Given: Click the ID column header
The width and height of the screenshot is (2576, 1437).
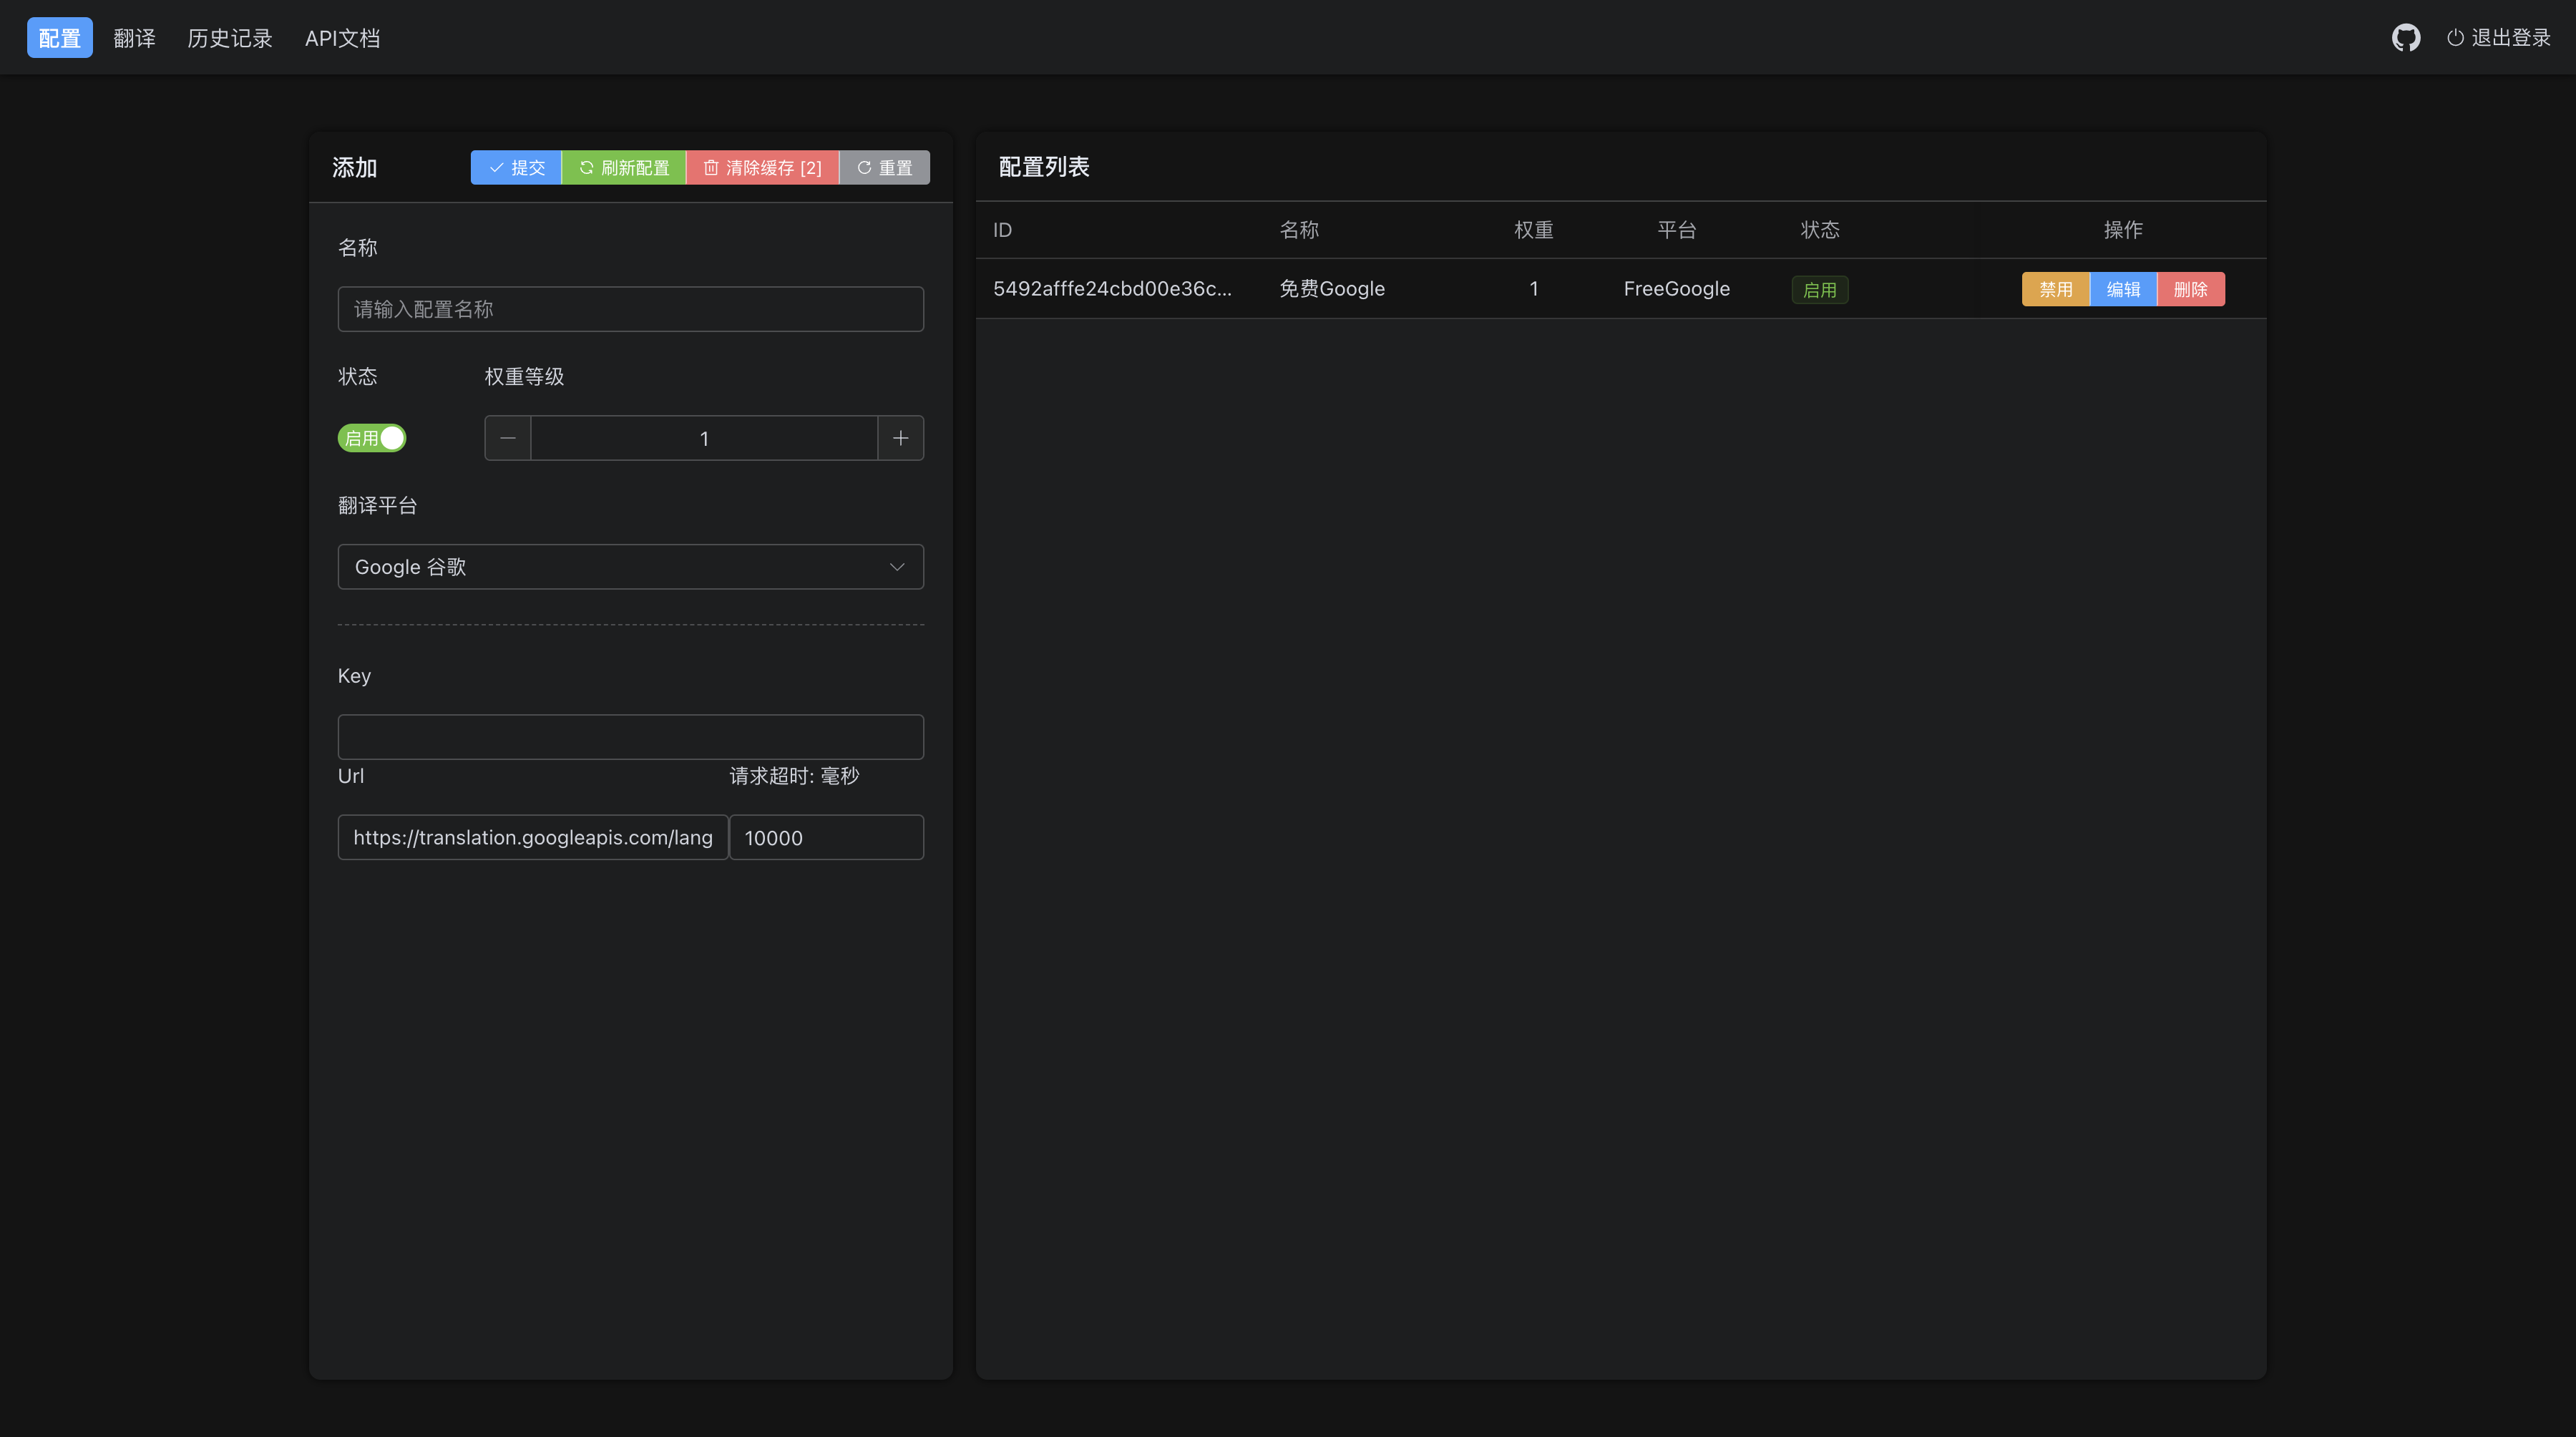Looking at the screenshot, I should click(1002, 229).
